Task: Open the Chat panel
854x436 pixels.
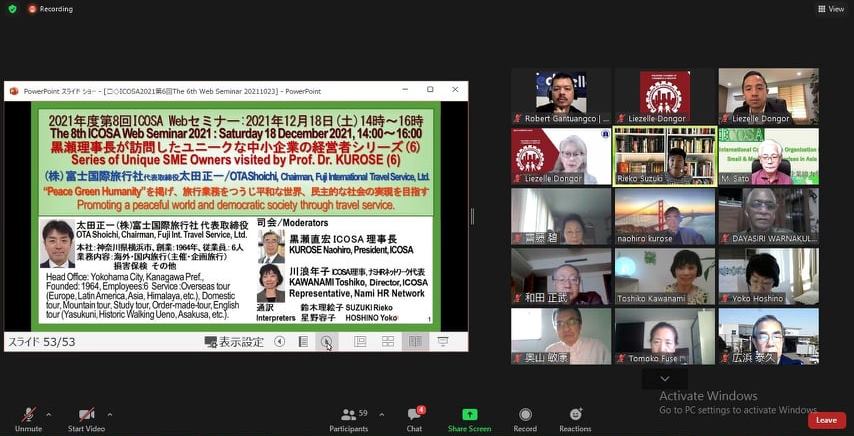Action: pyautogui.click(x=414, y=418)
